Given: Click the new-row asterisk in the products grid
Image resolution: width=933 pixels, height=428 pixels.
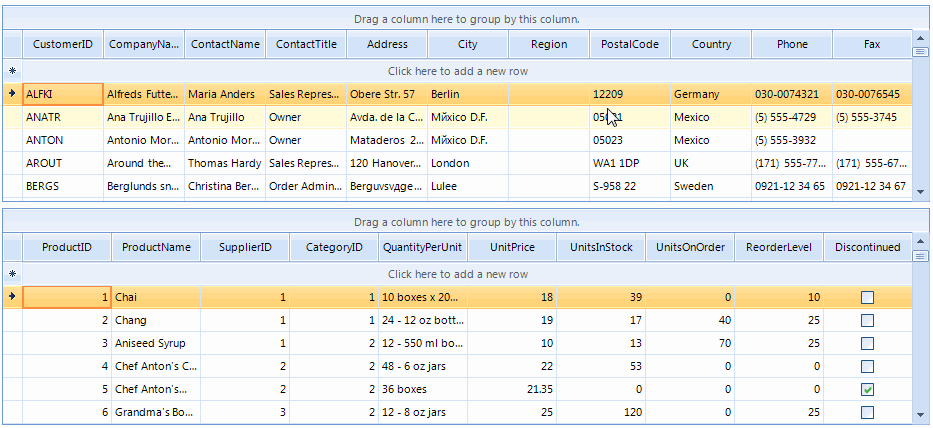Looking at the screenshot, I should [12, 274].
